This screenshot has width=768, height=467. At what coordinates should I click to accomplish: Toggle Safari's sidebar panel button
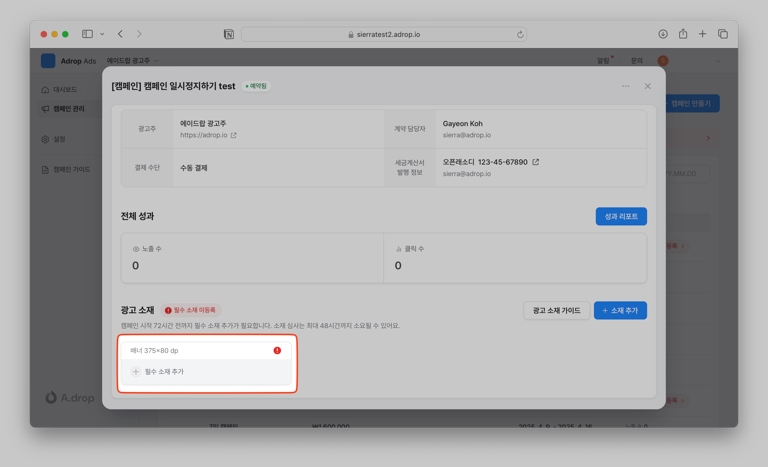(87, 34)
